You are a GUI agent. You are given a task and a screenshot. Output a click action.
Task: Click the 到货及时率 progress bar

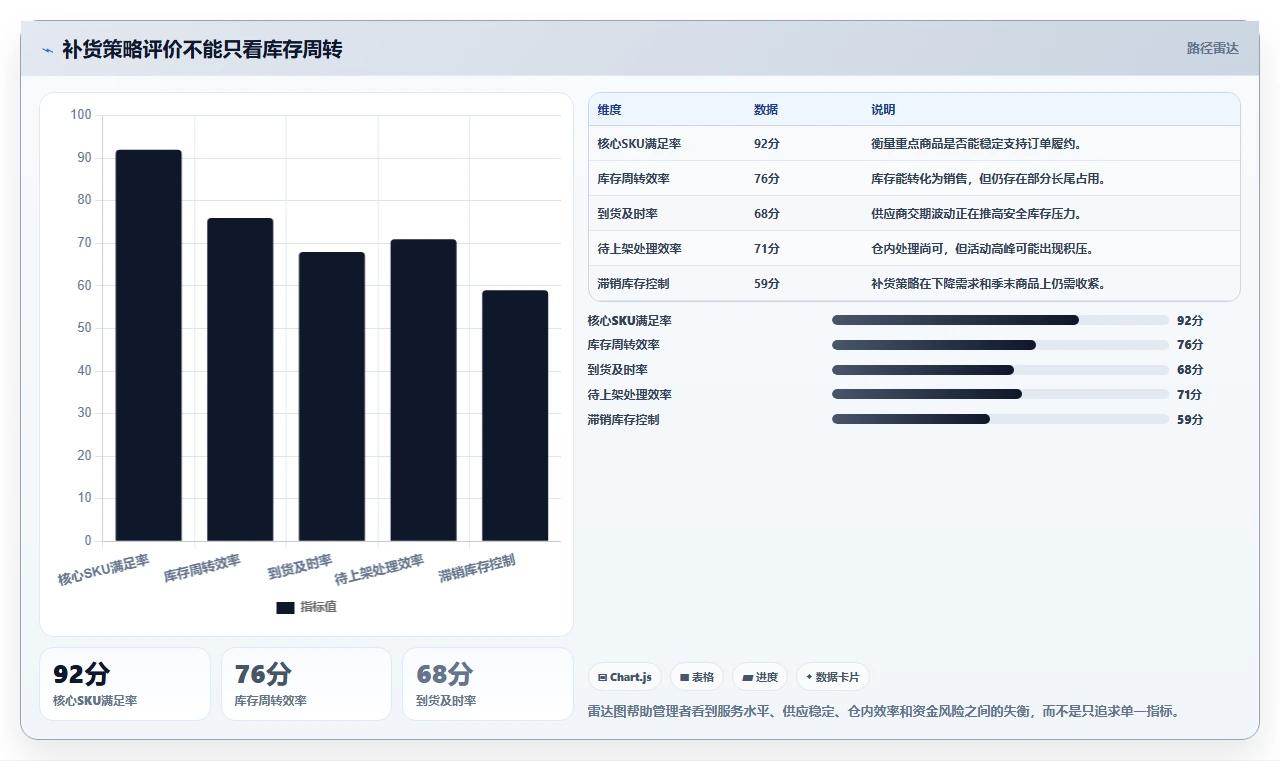click(x=1000, y=370)
